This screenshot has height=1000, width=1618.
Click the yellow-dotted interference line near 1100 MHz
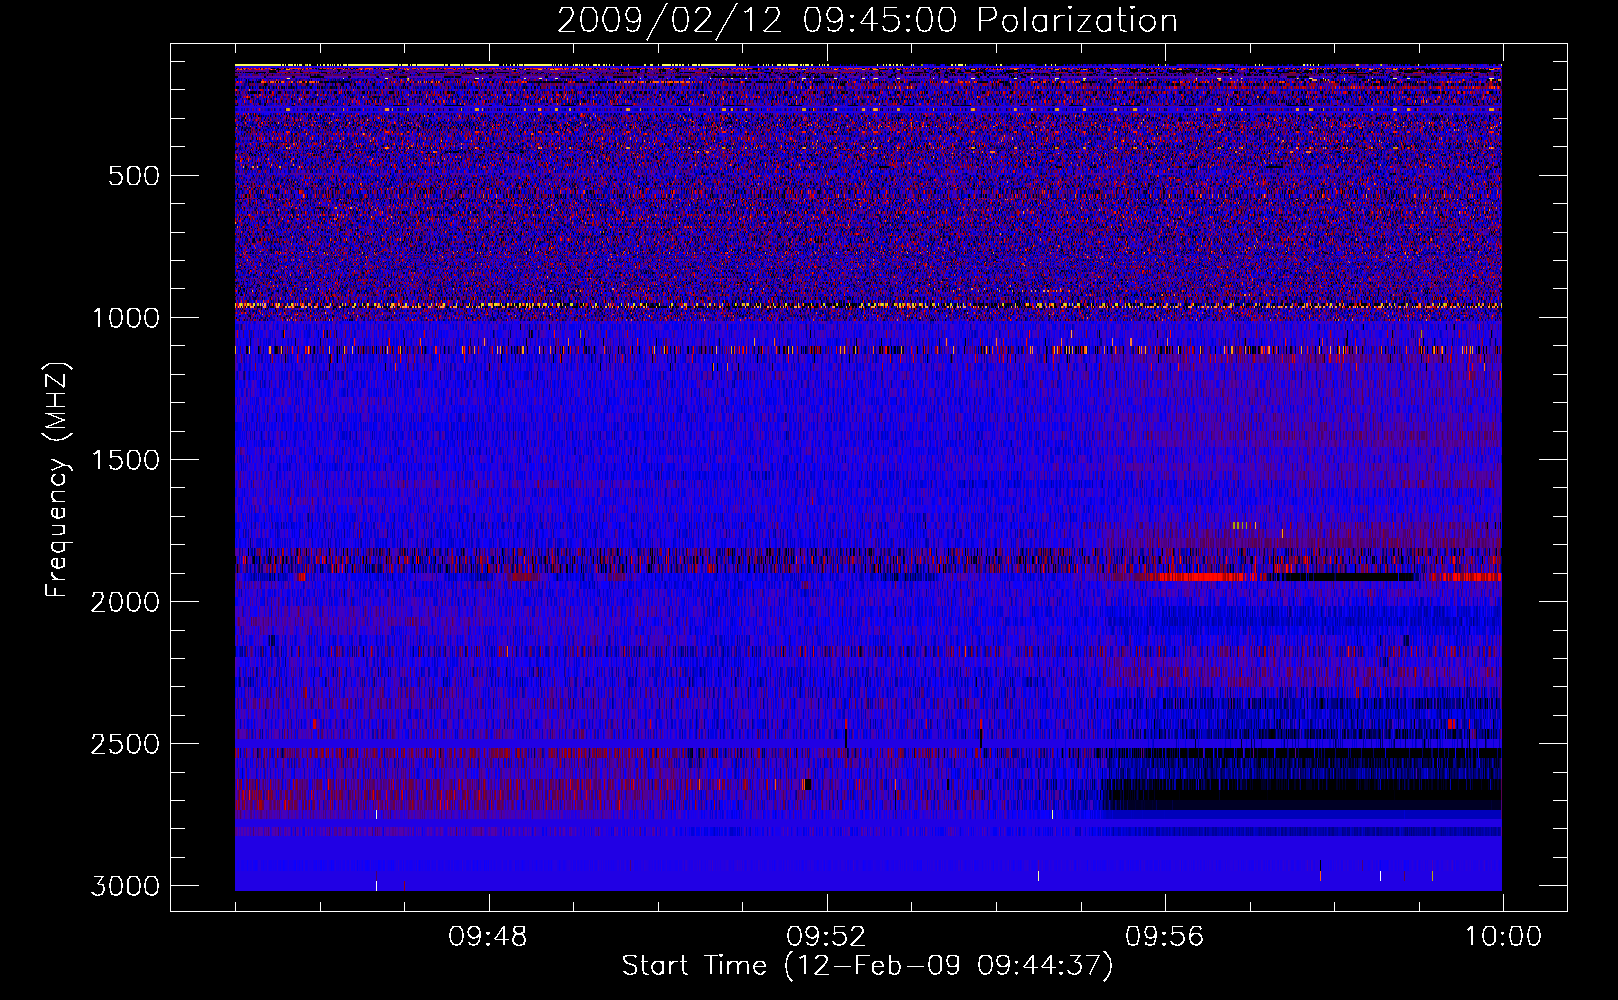868,350
